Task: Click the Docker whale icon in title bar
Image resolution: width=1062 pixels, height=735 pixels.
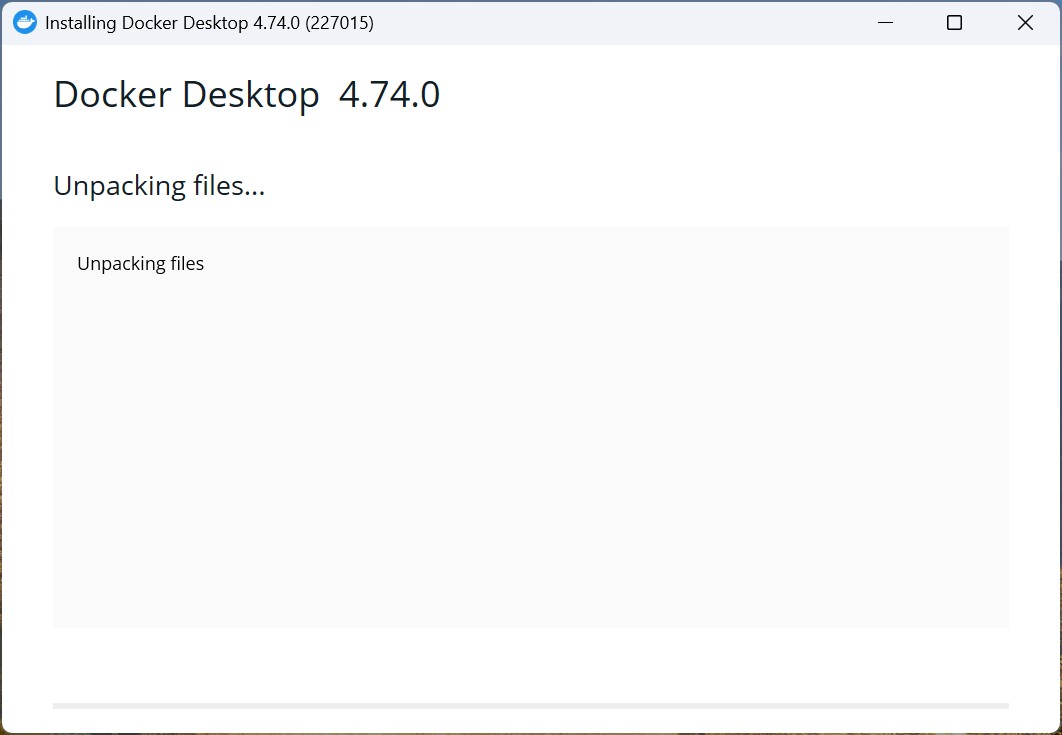Action: coord(25,22)
